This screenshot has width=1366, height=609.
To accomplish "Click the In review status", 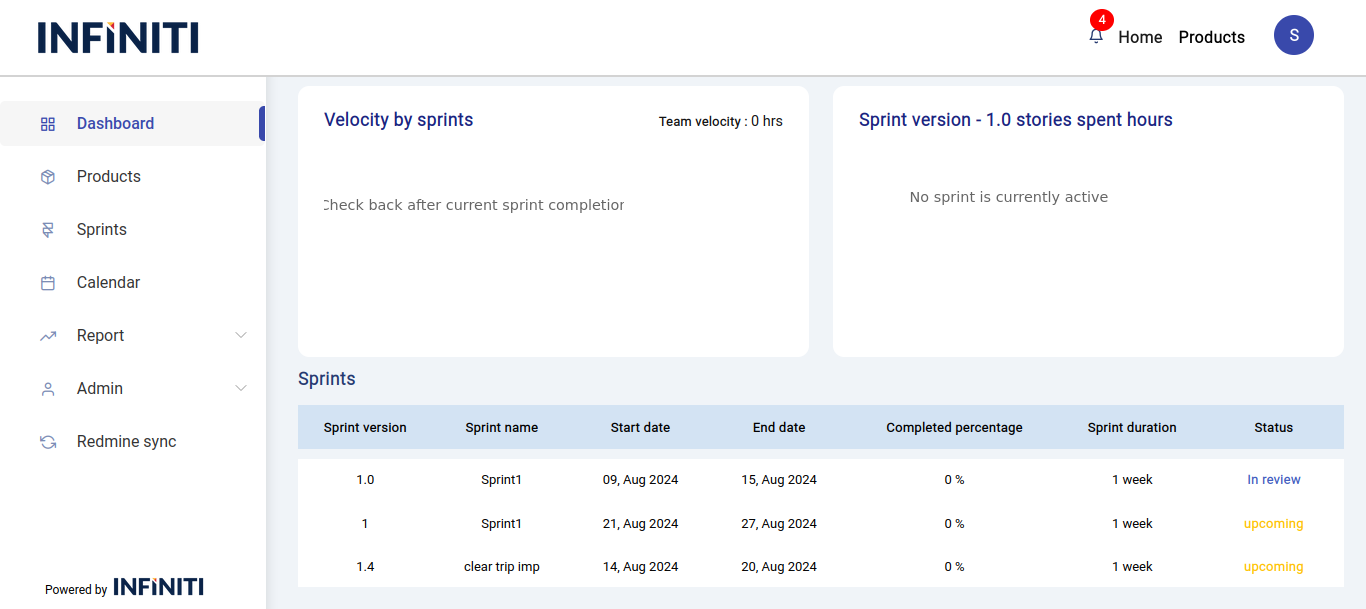I will tap(1273, 480).
